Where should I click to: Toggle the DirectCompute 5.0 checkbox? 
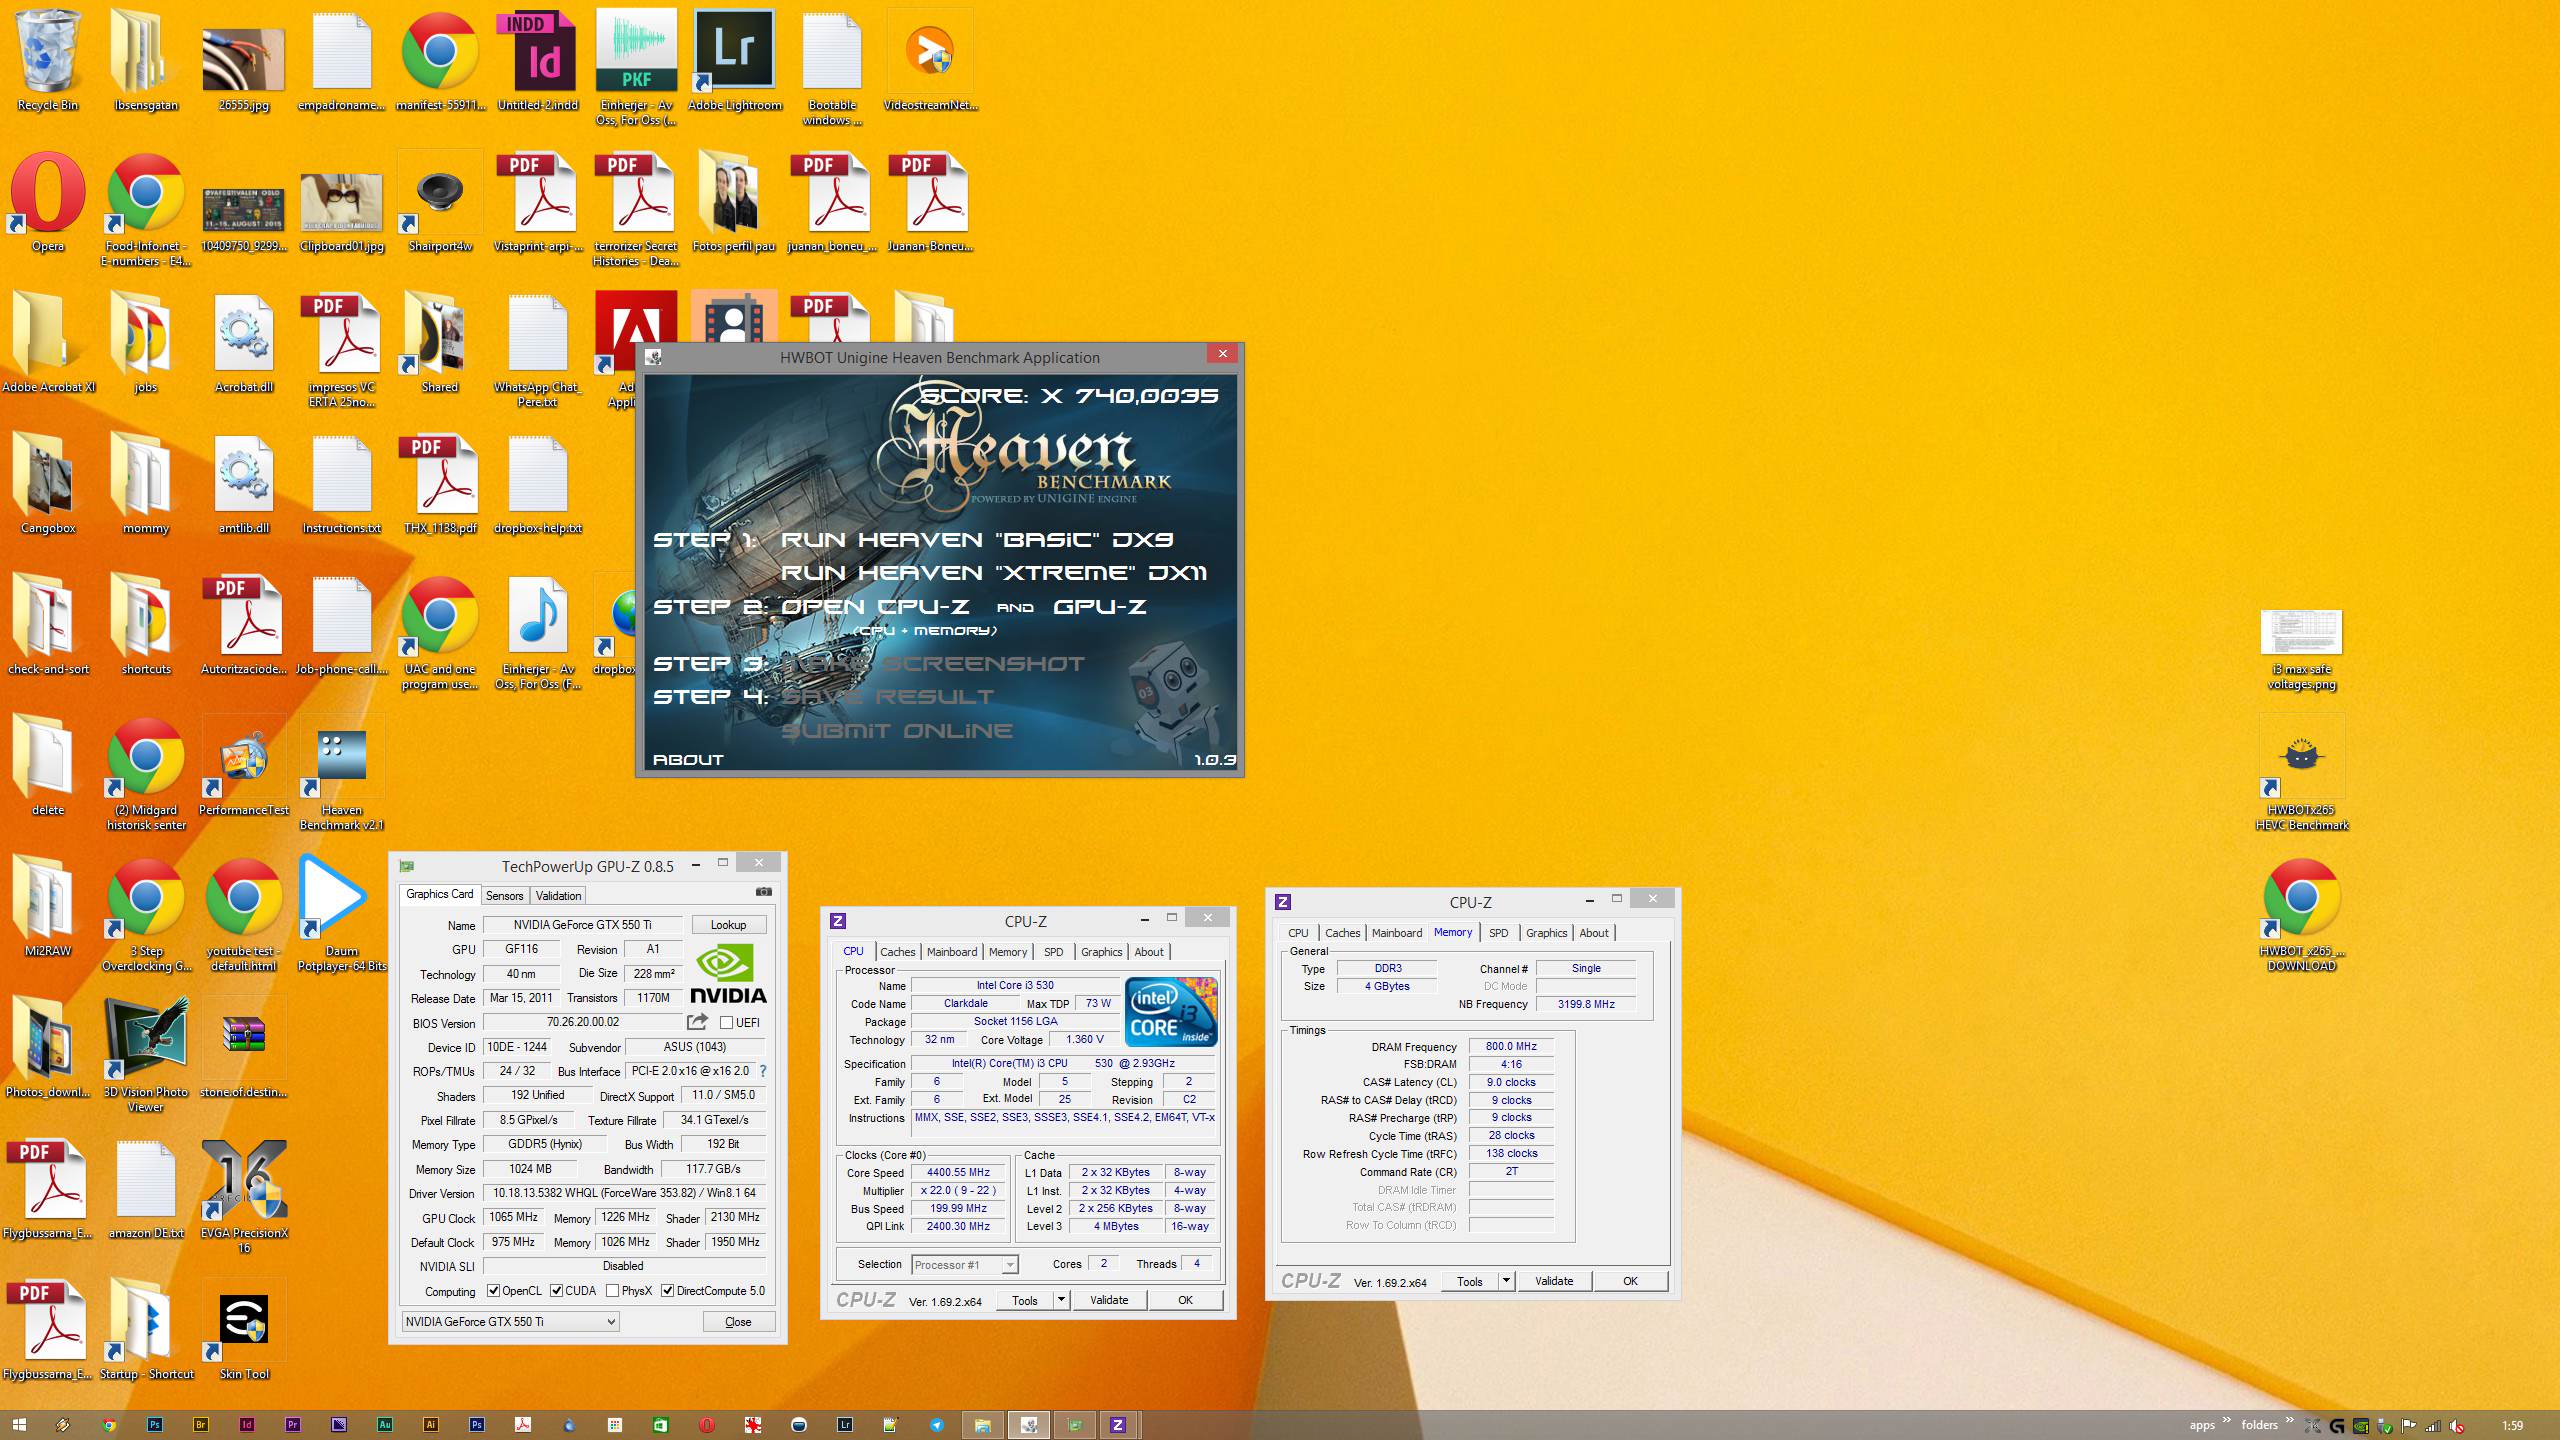(667, 1291)
